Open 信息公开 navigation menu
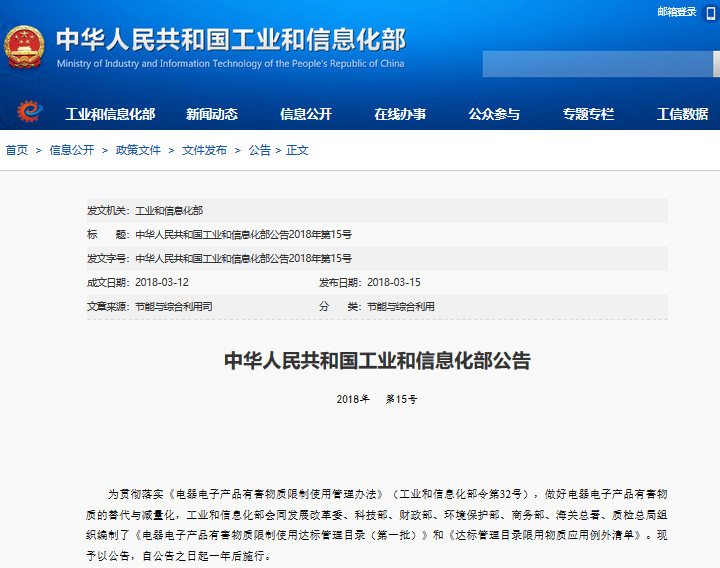Viewport: 720px width, 568px height. [306, 114]
